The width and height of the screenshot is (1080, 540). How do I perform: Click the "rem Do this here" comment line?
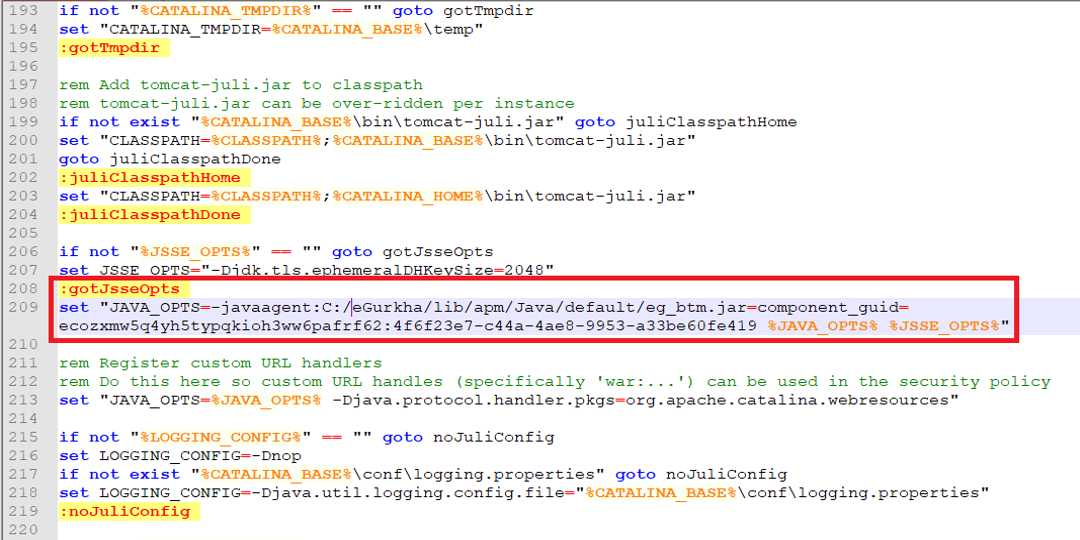555,382
